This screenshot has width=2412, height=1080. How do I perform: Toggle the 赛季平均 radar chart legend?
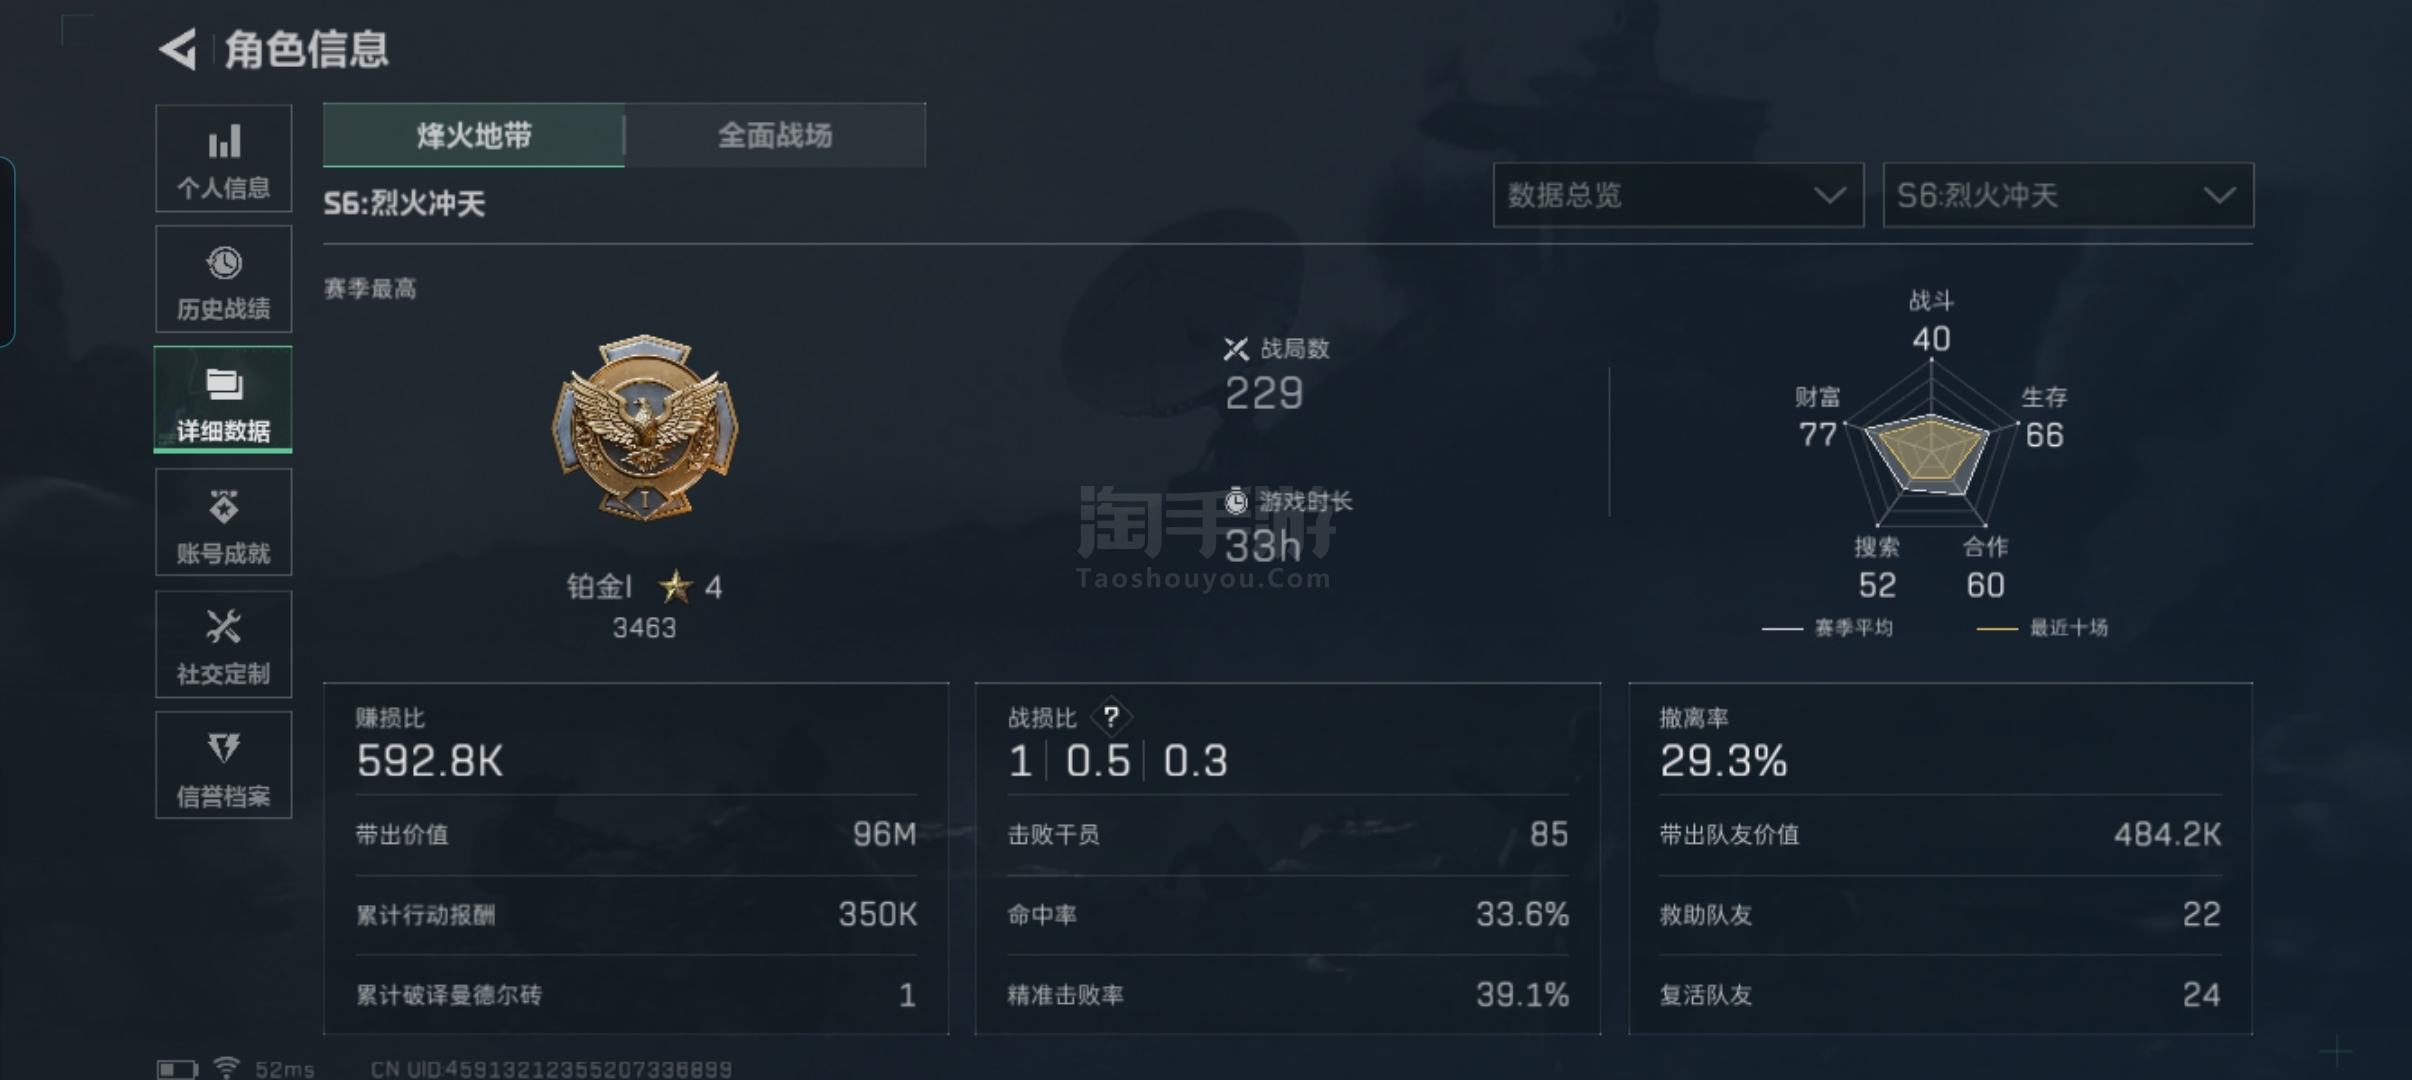(x=1827, y=628)
